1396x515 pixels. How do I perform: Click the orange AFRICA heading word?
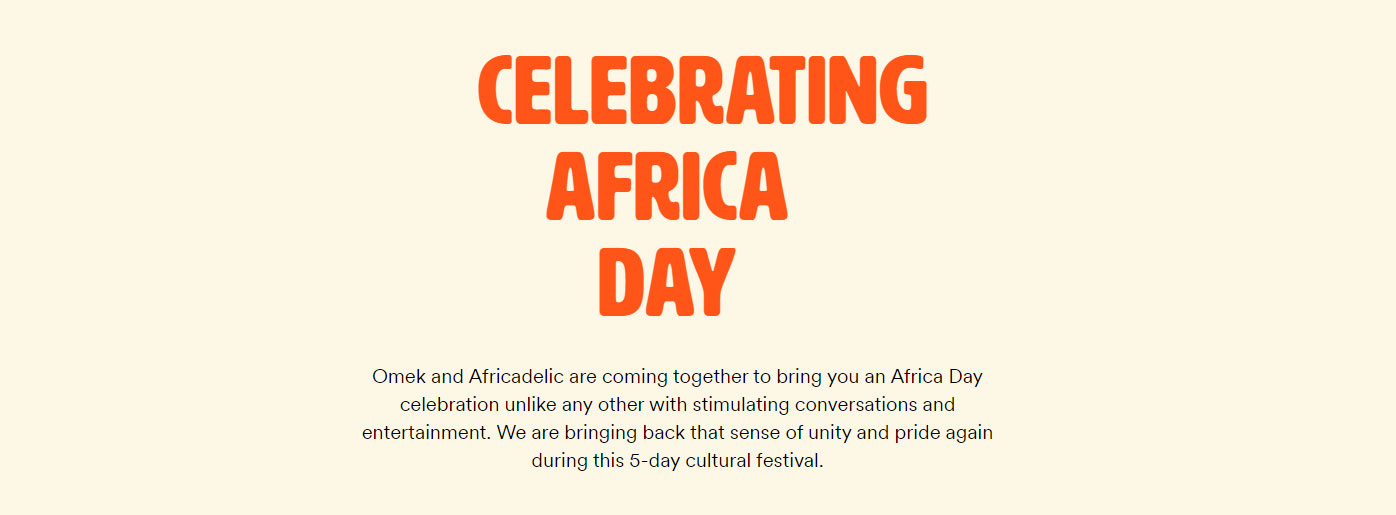pyautogui.click(x=667, y=187)
